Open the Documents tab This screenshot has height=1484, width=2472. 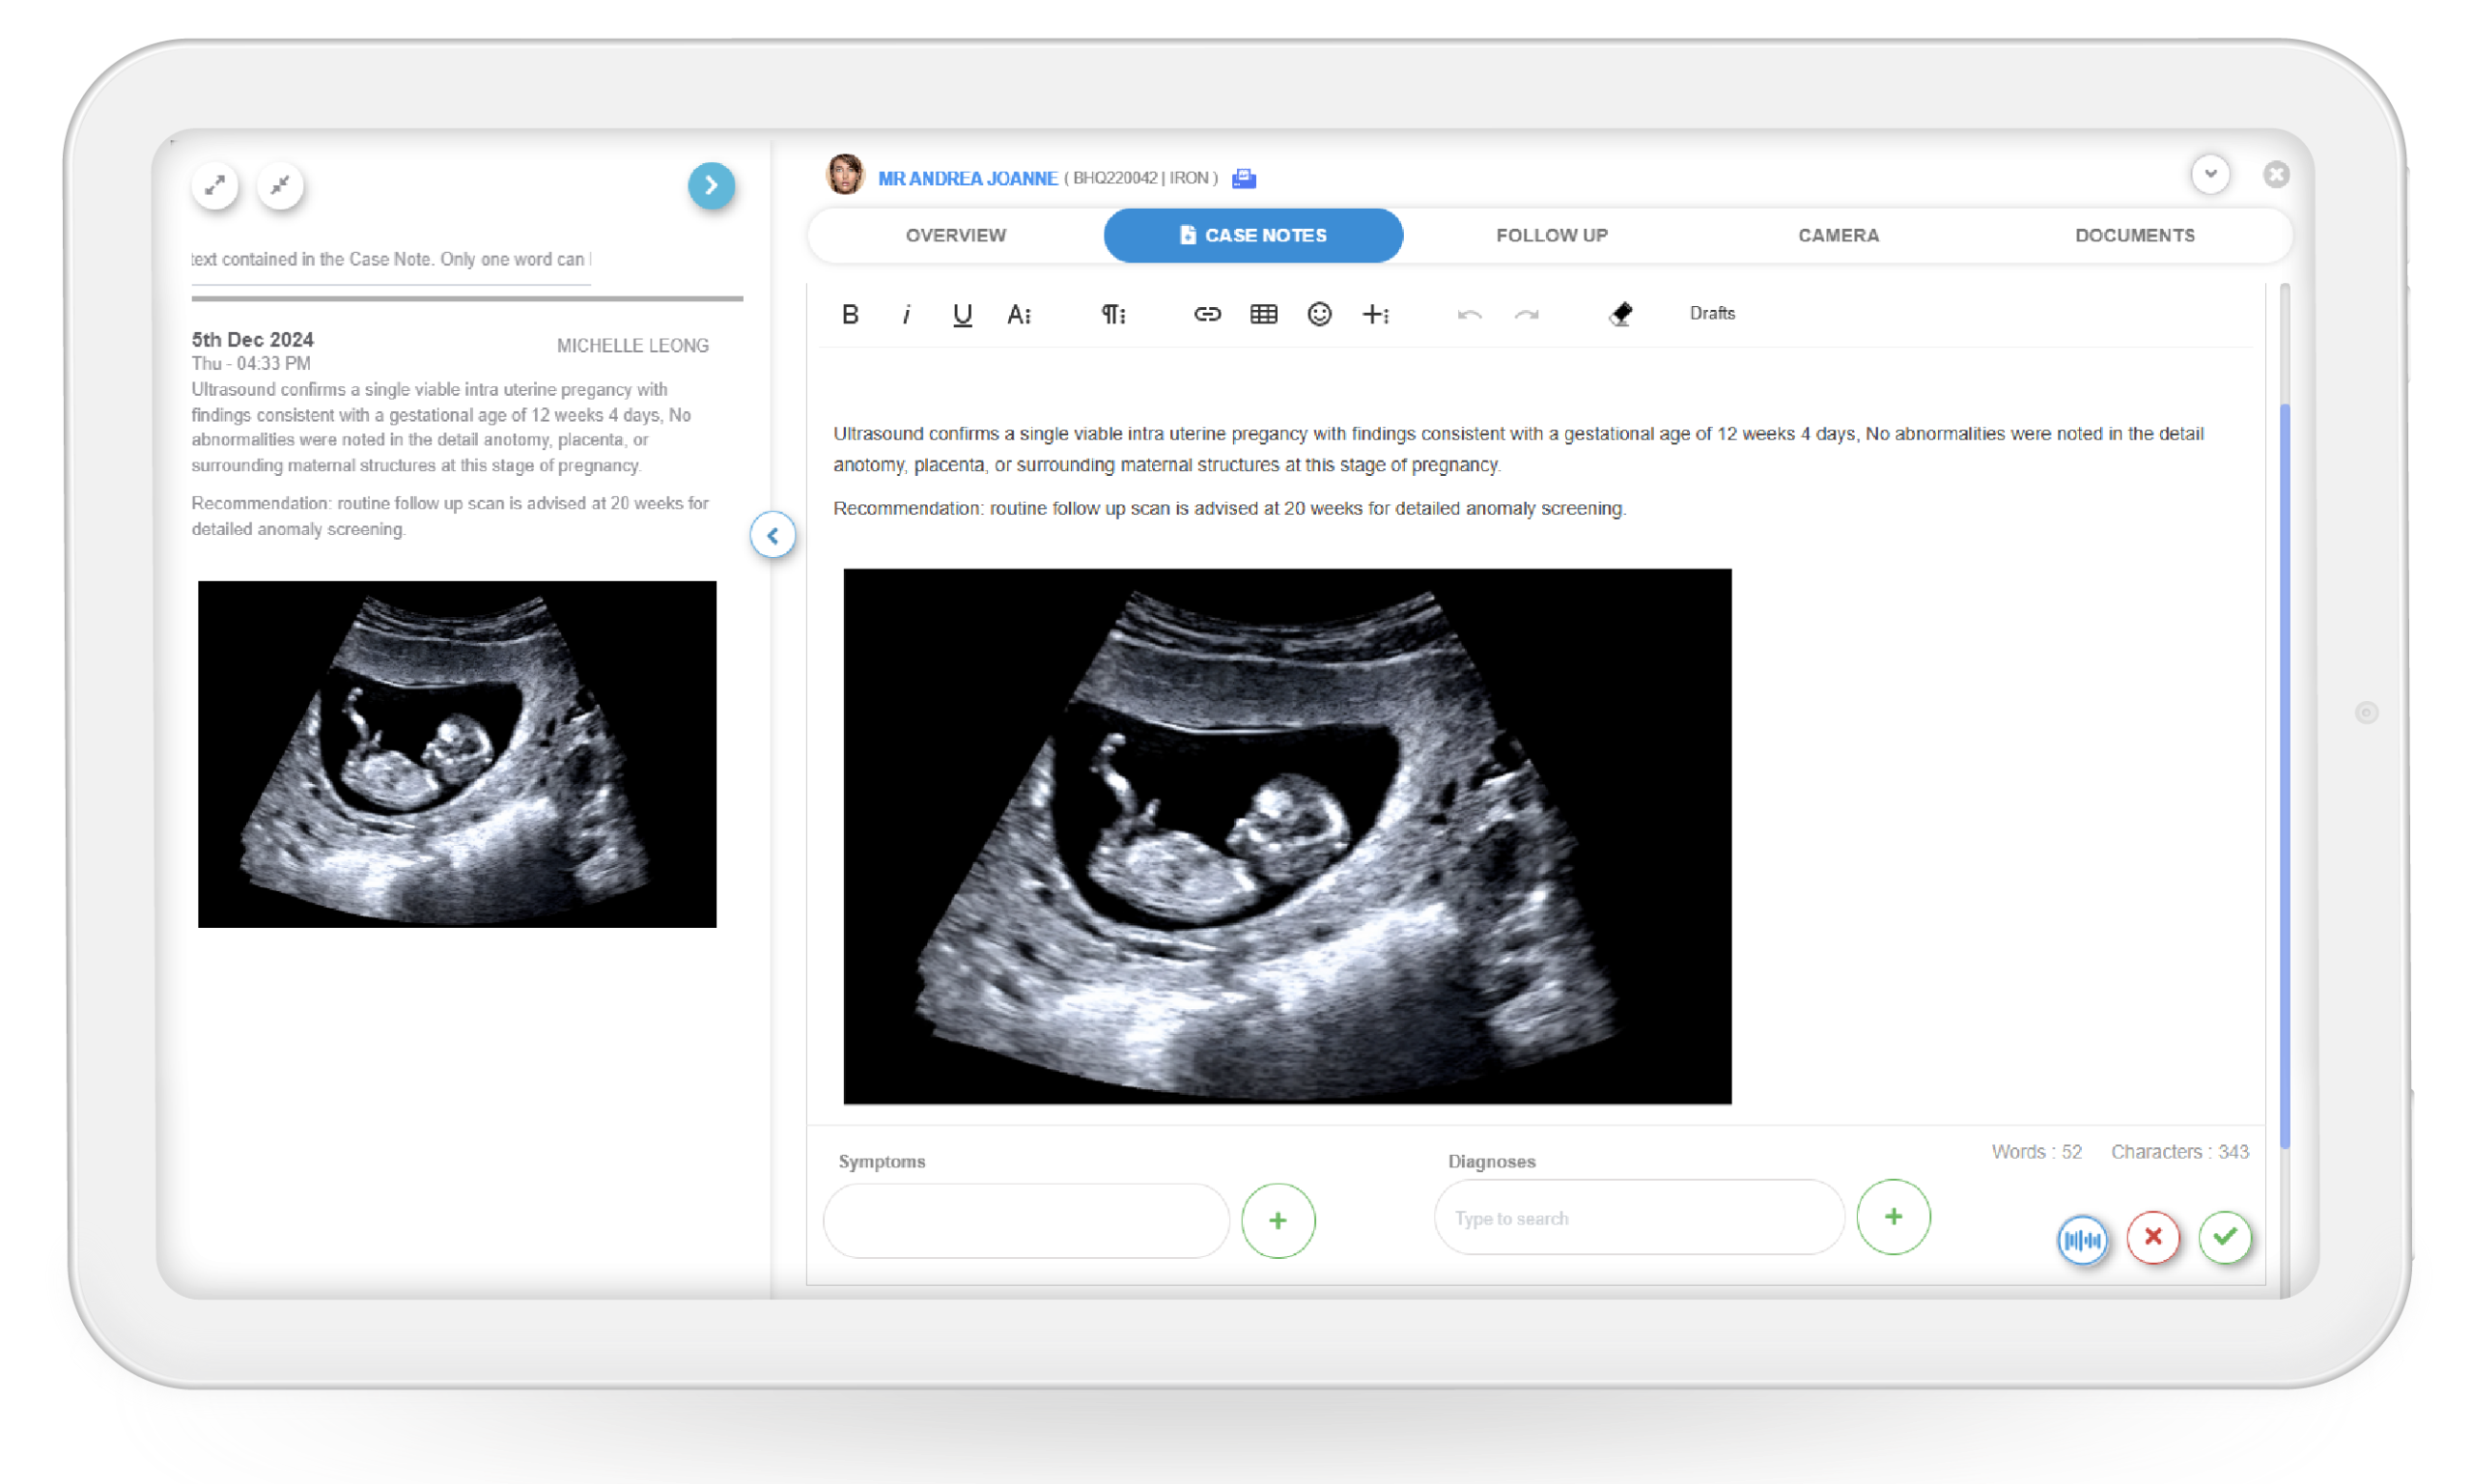click(x=2134, y=235)
